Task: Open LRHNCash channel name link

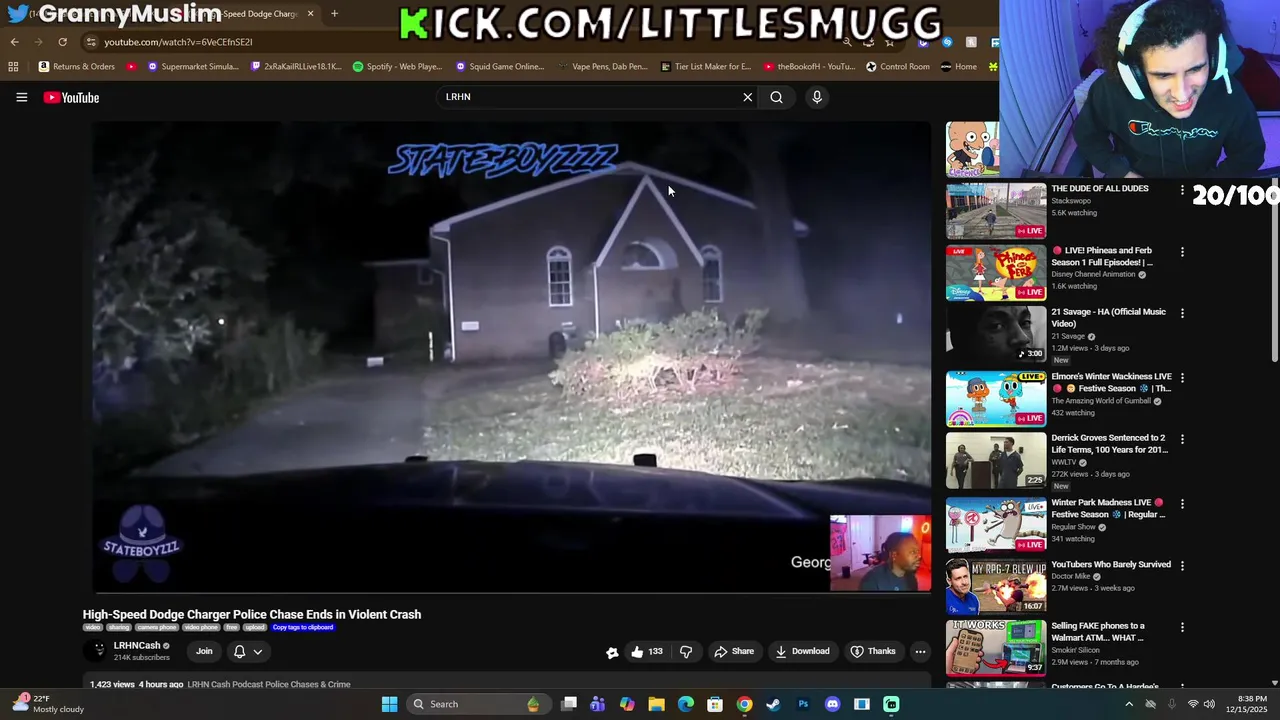Action: (137, 646)
